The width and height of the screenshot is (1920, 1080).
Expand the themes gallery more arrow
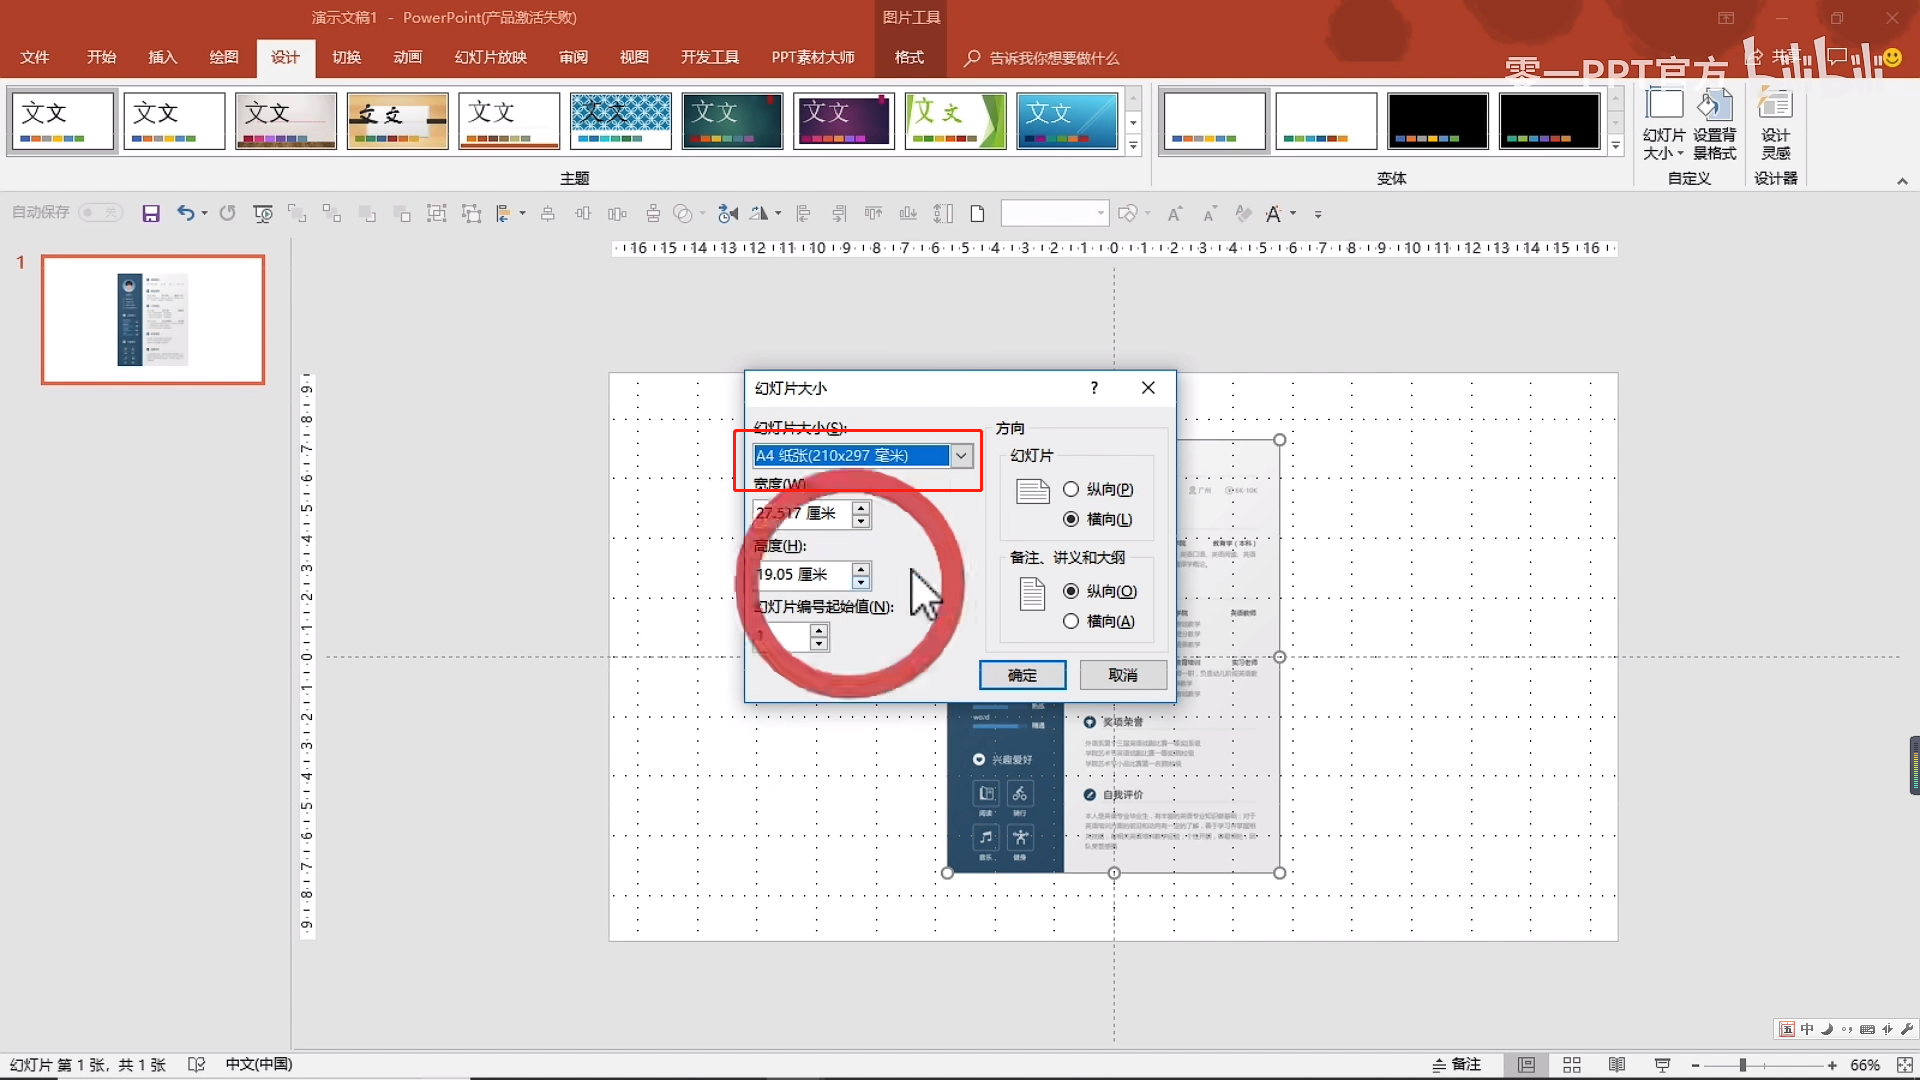tap(1133, 146)
